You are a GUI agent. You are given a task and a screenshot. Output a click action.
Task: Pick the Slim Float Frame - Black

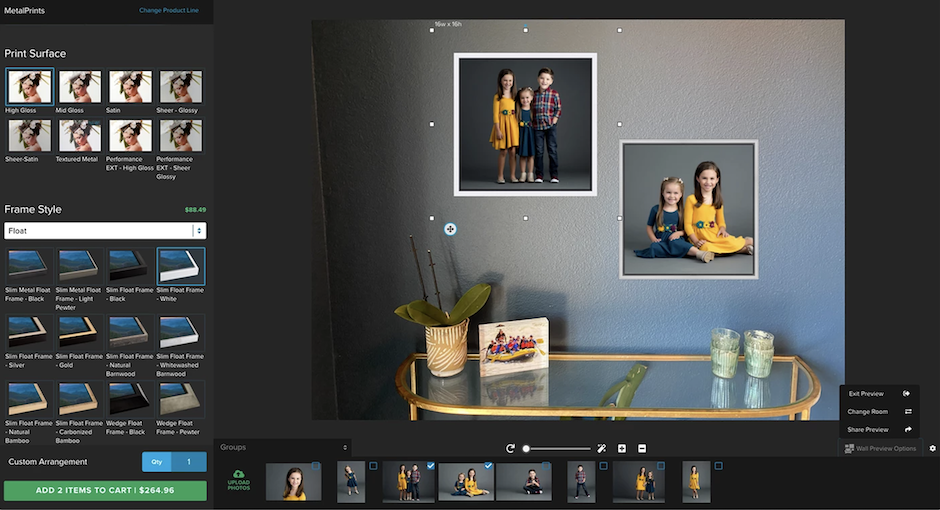pyautogui.click(x=129, y=265)
